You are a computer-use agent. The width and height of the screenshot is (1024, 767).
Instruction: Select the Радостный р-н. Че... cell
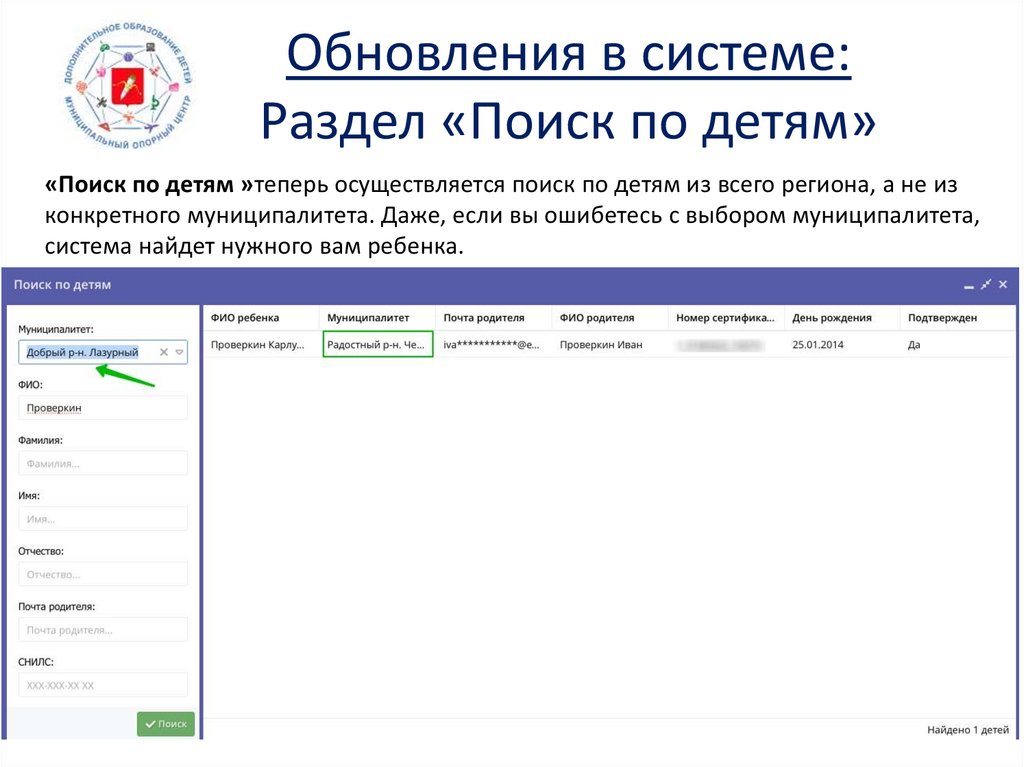coord(377,344)
